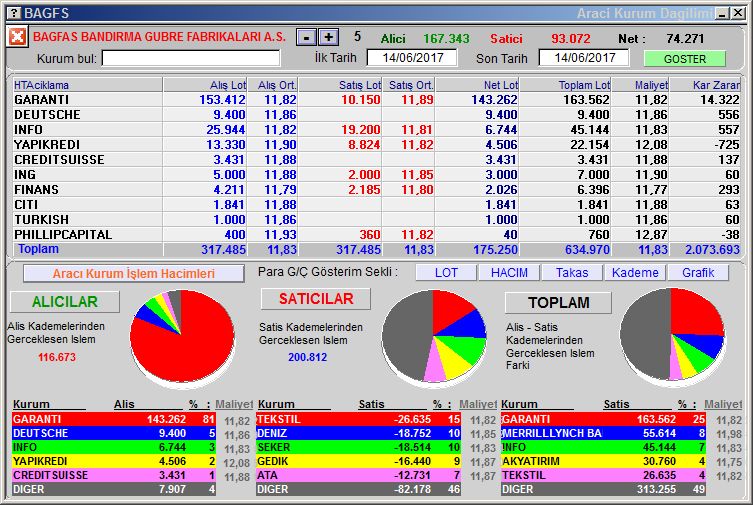This screenshot has height=505, width=753.
Task: Select yellow YAPIKREDI row in buyers list
Action: tap(114, 461)
